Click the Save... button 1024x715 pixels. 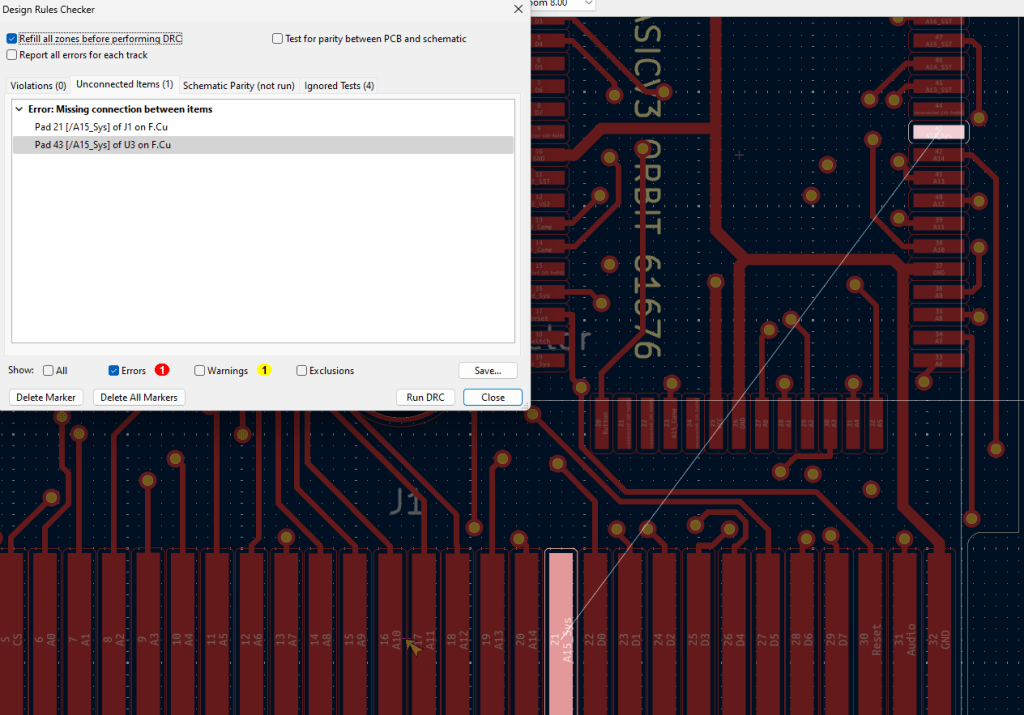tap(488, 371)
